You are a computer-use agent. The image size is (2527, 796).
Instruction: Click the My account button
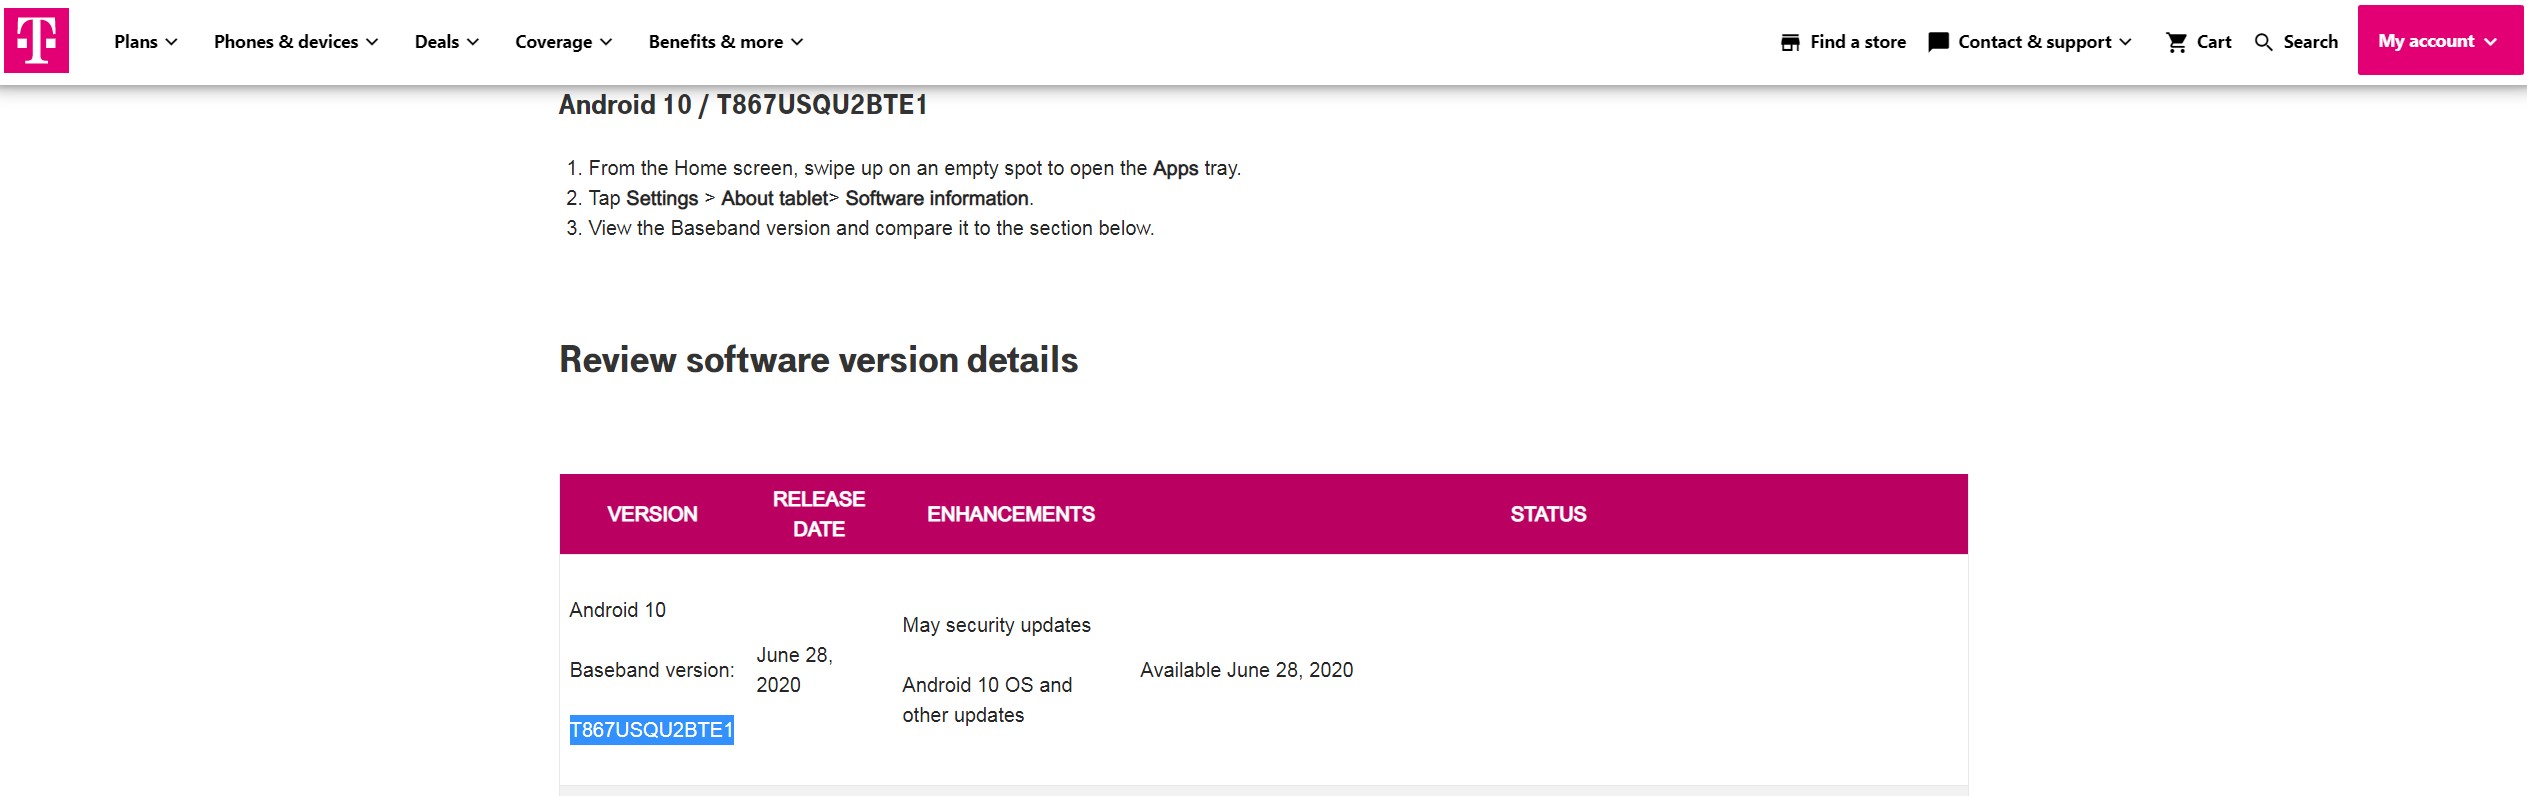tap(2425, 41)
